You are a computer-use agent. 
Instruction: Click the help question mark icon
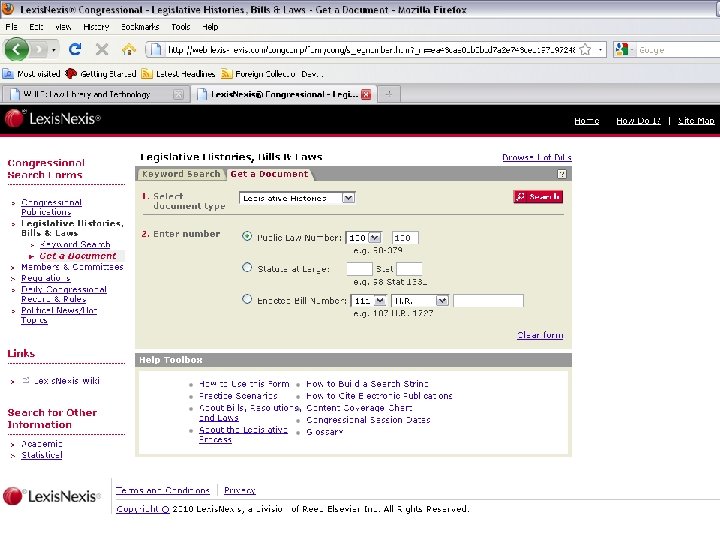[562, 174]
